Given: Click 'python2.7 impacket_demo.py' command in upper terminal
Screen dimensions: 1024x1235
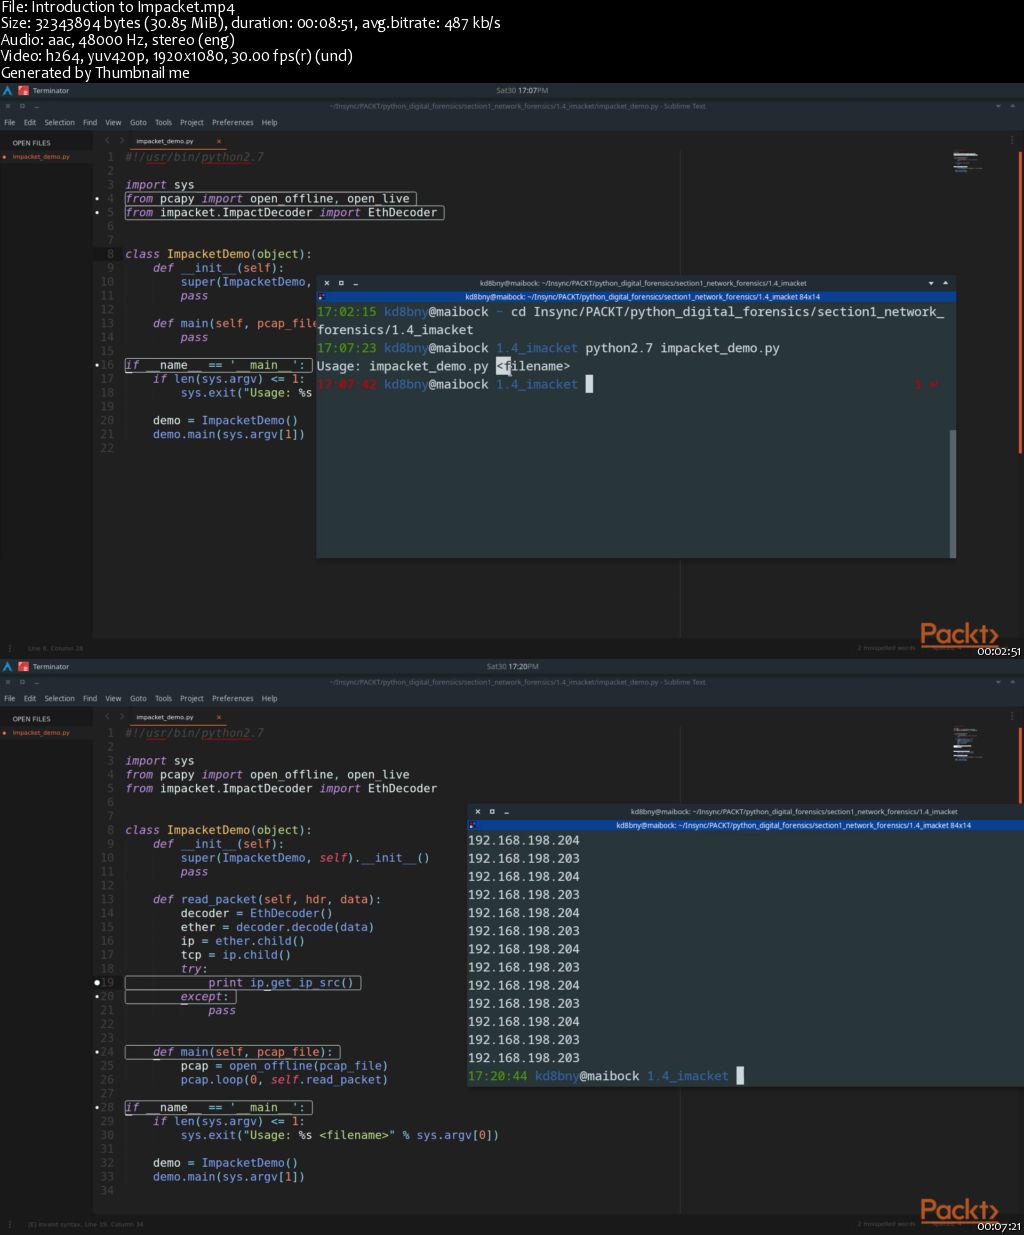Looking at the screenshot, I should 682,348.
